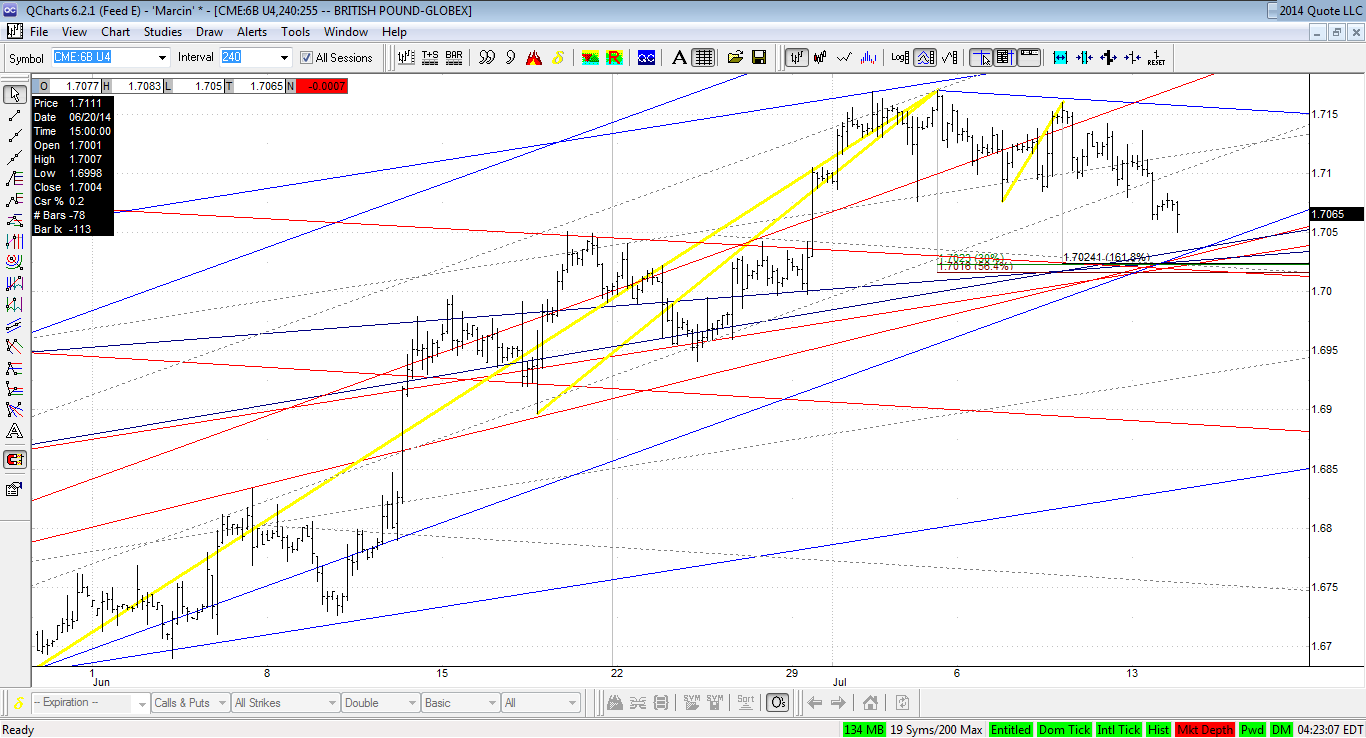
Task: Click the Dom Tick status indicator
Action: click(1065, 730)
